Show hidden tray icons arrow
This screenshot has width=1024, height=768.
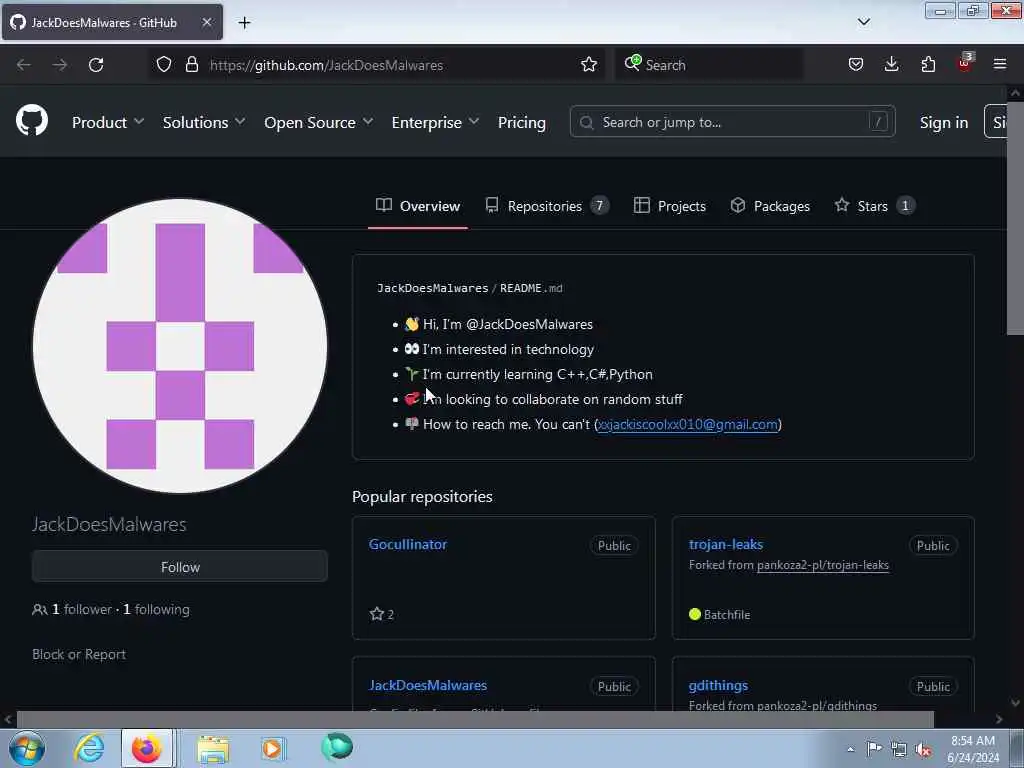(850, 749)
